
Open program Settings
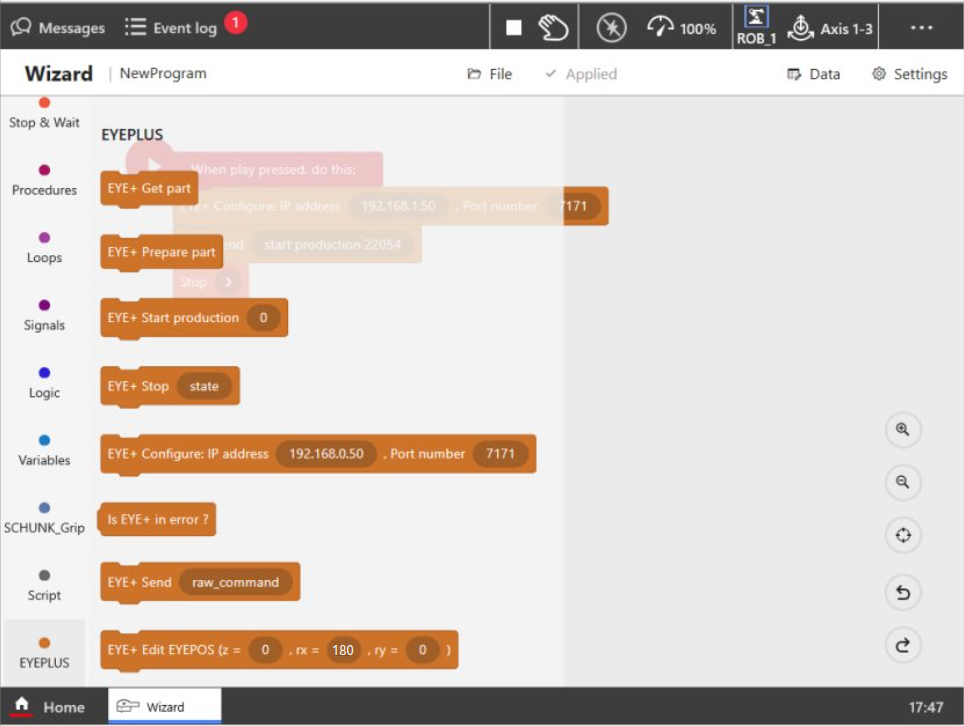point(908,73)
